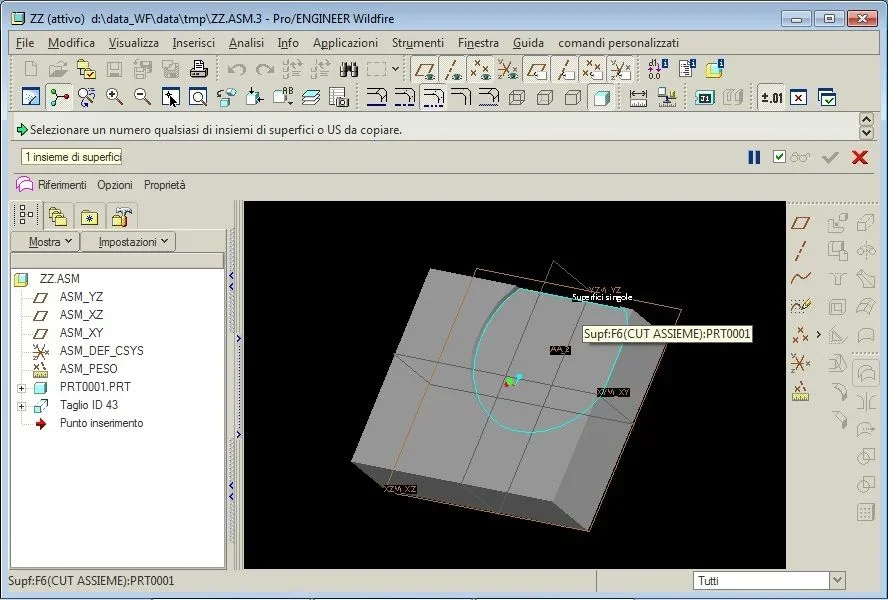Select Punto inserimento in model tree
The image size is (888, 600).
point(101,423)
